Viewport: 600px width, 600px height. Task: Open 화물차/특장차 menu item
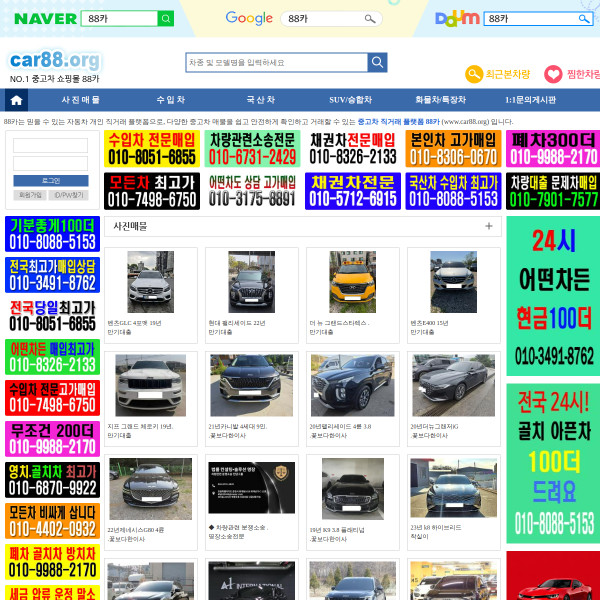(440, 100)
